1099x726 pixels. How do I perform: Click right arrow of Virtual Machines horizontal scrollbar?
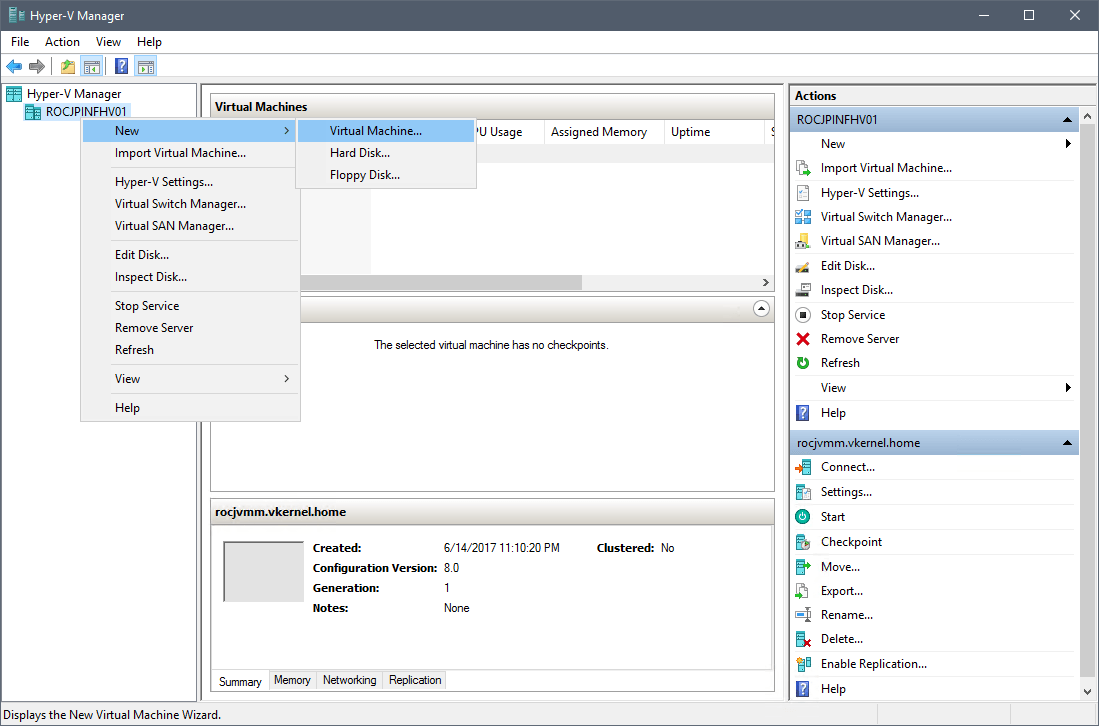click(766, 282)
